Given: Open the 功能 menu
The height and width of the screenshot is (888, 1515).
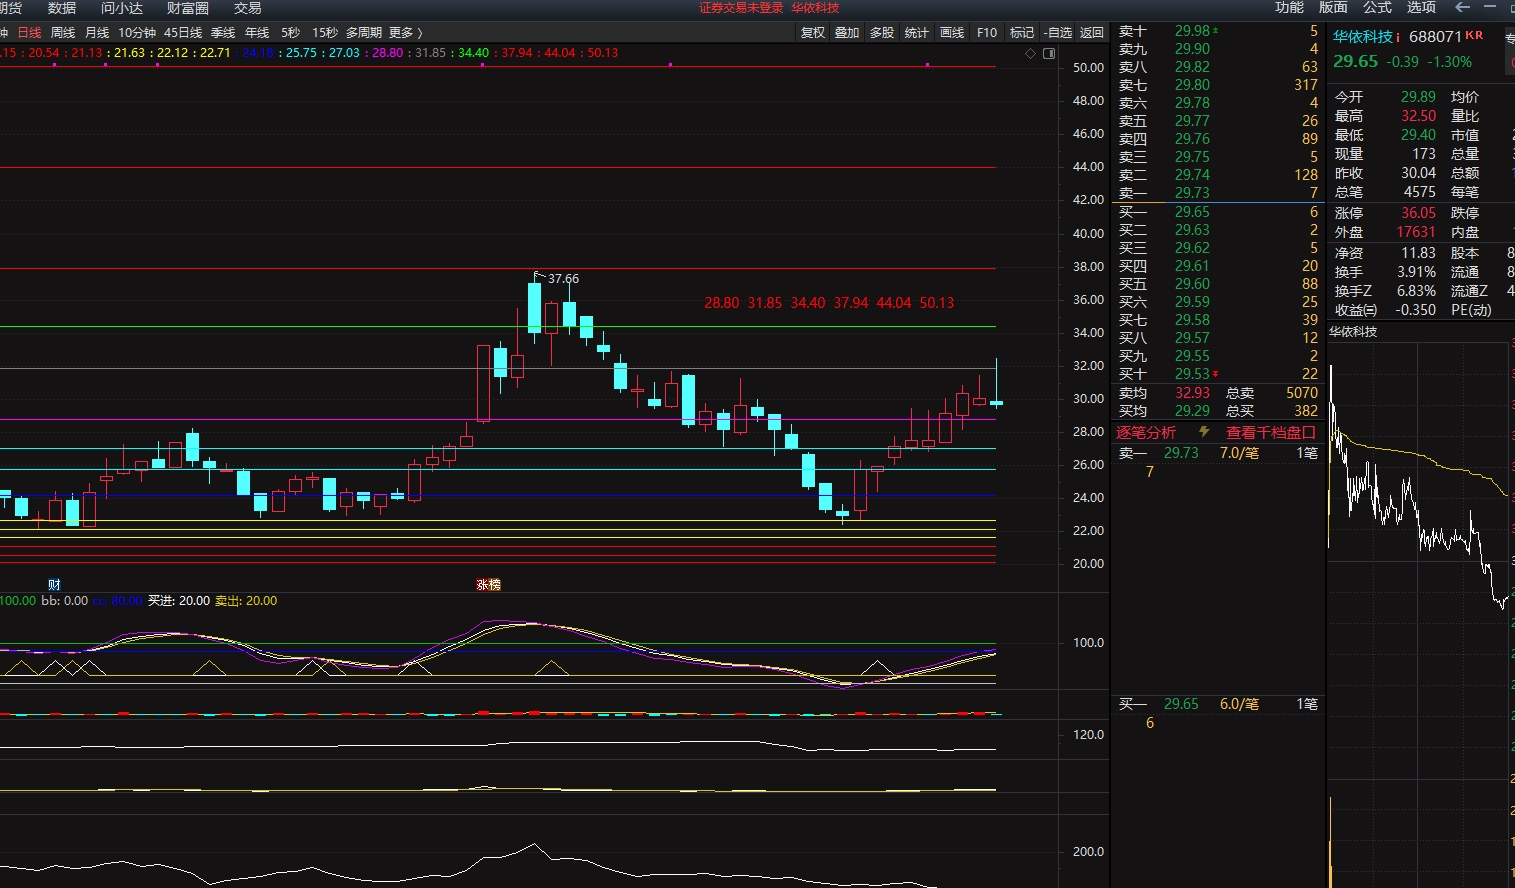Looking at the screenshot, I should pyautogui.click(x=1289, y=8).
